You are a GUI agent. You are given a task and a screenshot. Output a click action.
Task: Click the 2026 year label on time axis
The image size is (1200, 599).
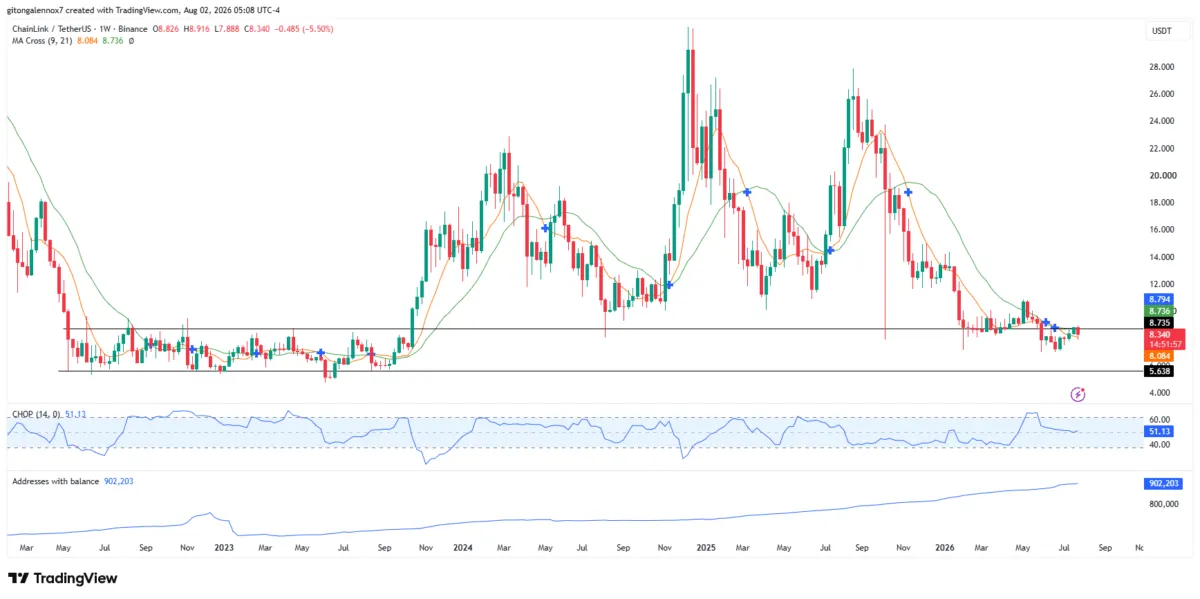946,548
